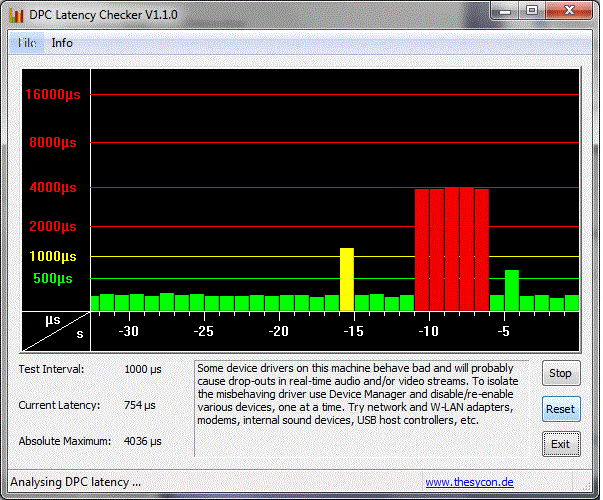Click the tall green bar near -5 s

coord(512,290)
